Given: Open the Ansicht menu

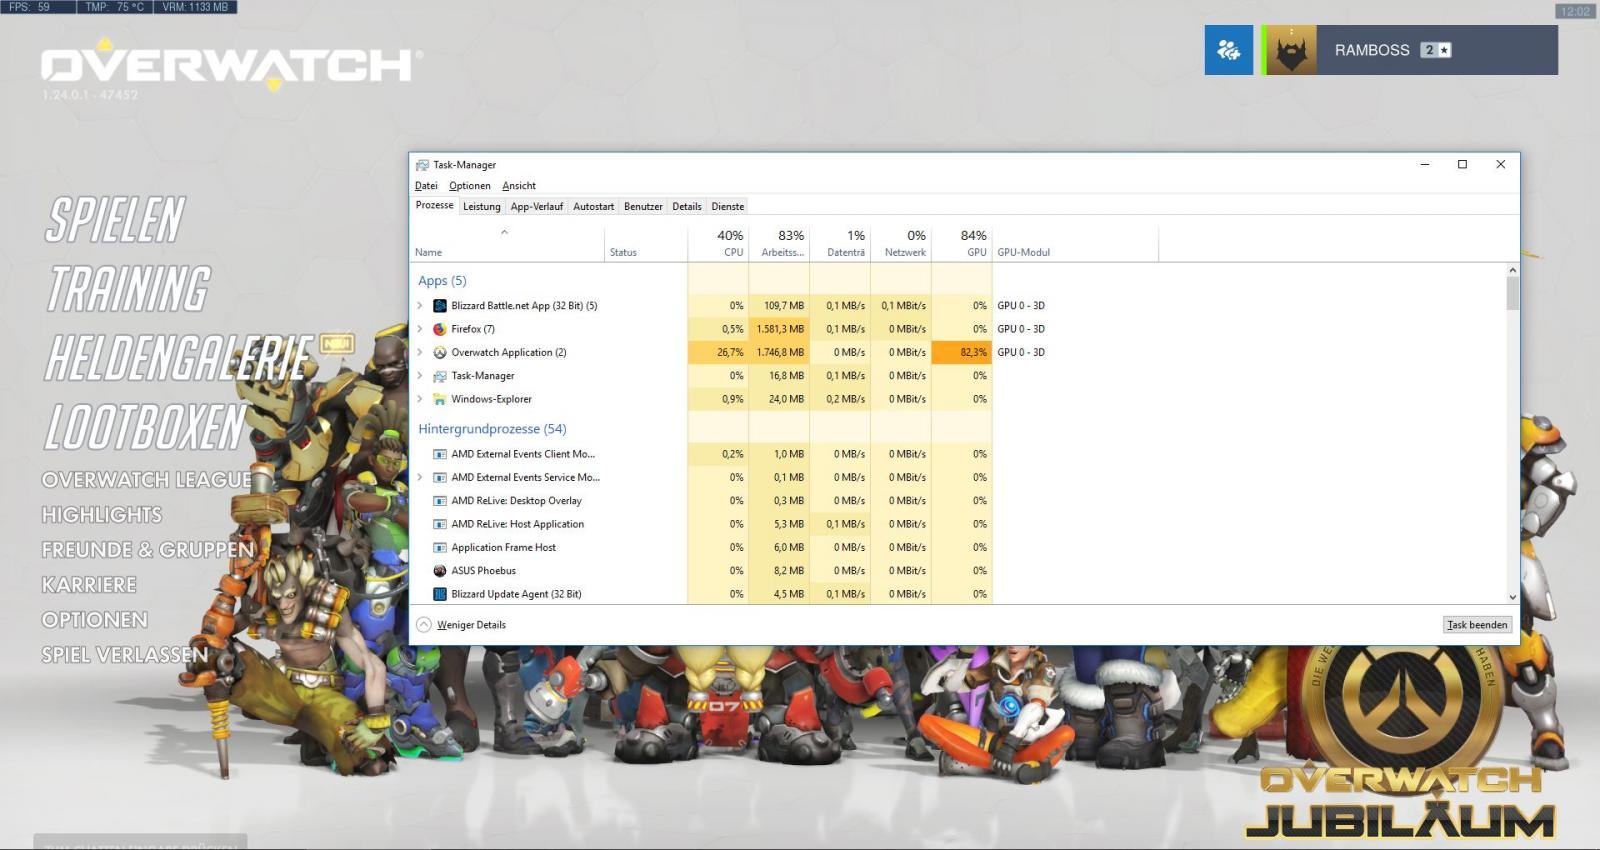Looking at the screenshot, I should click(519, 186).
